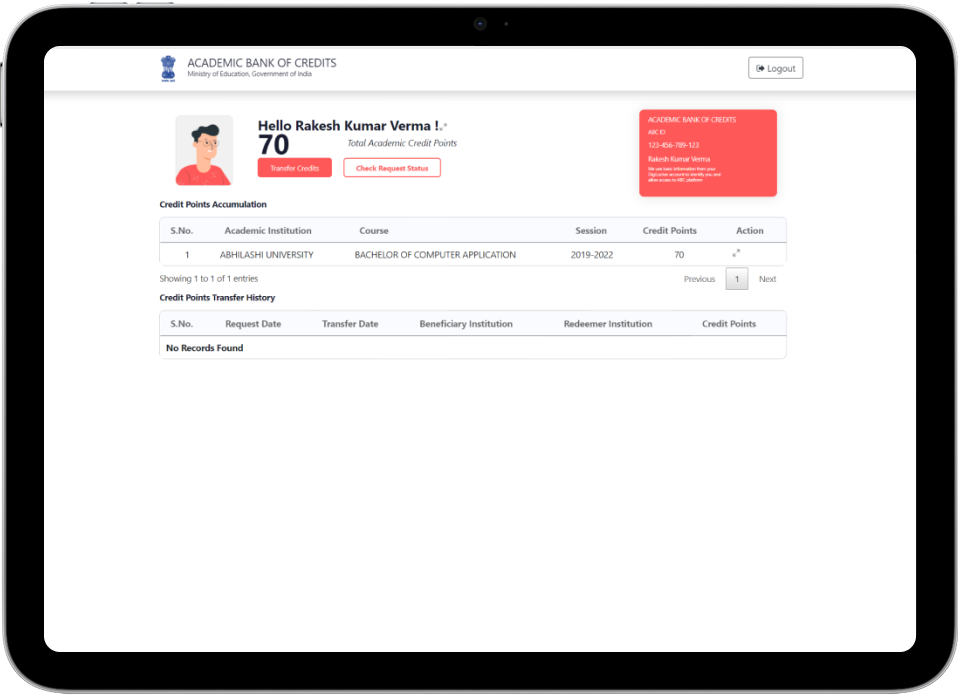958x696 pixels.
Task: Click the Next pagination link
Action: click(x=767, y=279)
